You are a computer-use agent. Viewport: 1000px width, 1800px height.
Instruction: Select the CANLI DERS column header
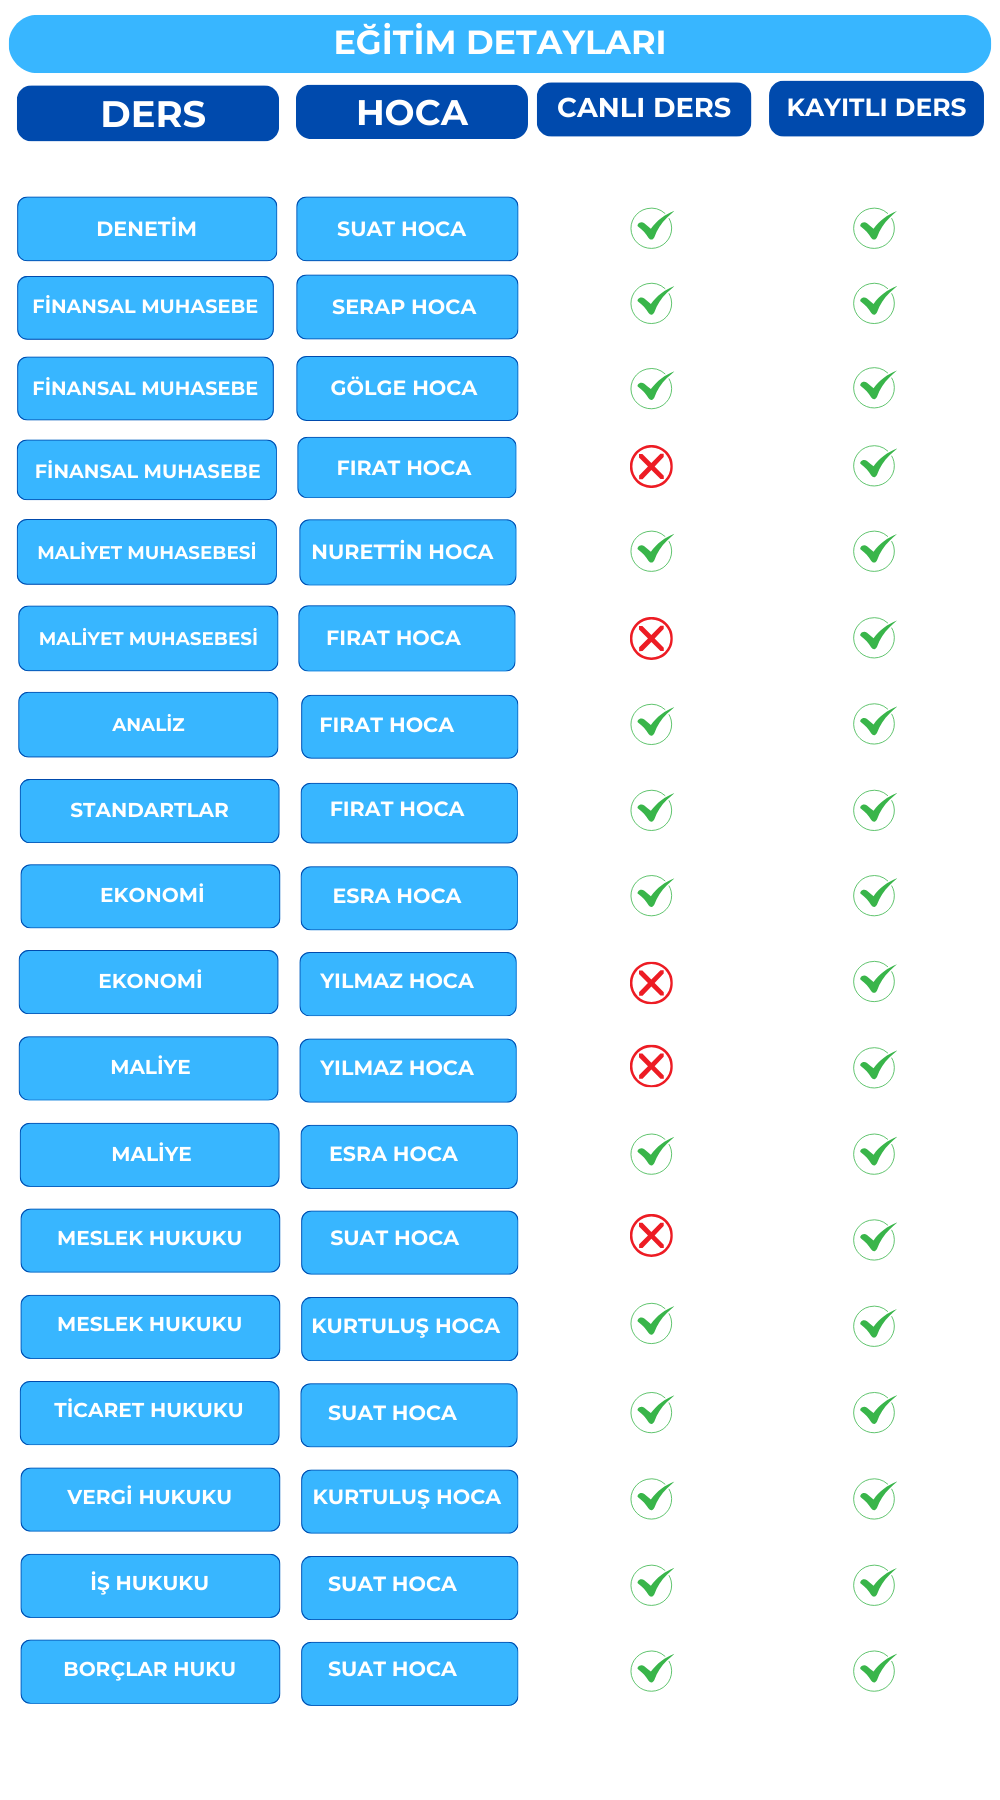coord(644,109)
